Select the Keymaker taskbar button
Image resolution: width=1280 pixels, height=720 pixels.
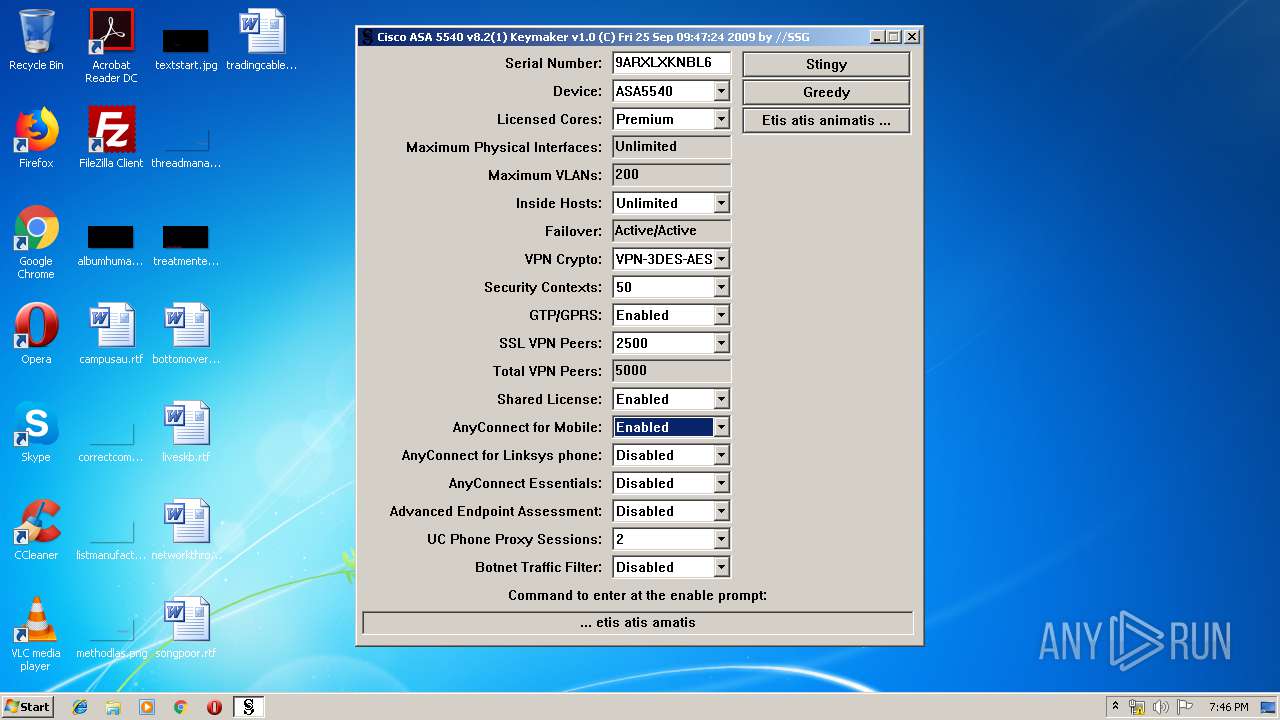coord(248,707)
